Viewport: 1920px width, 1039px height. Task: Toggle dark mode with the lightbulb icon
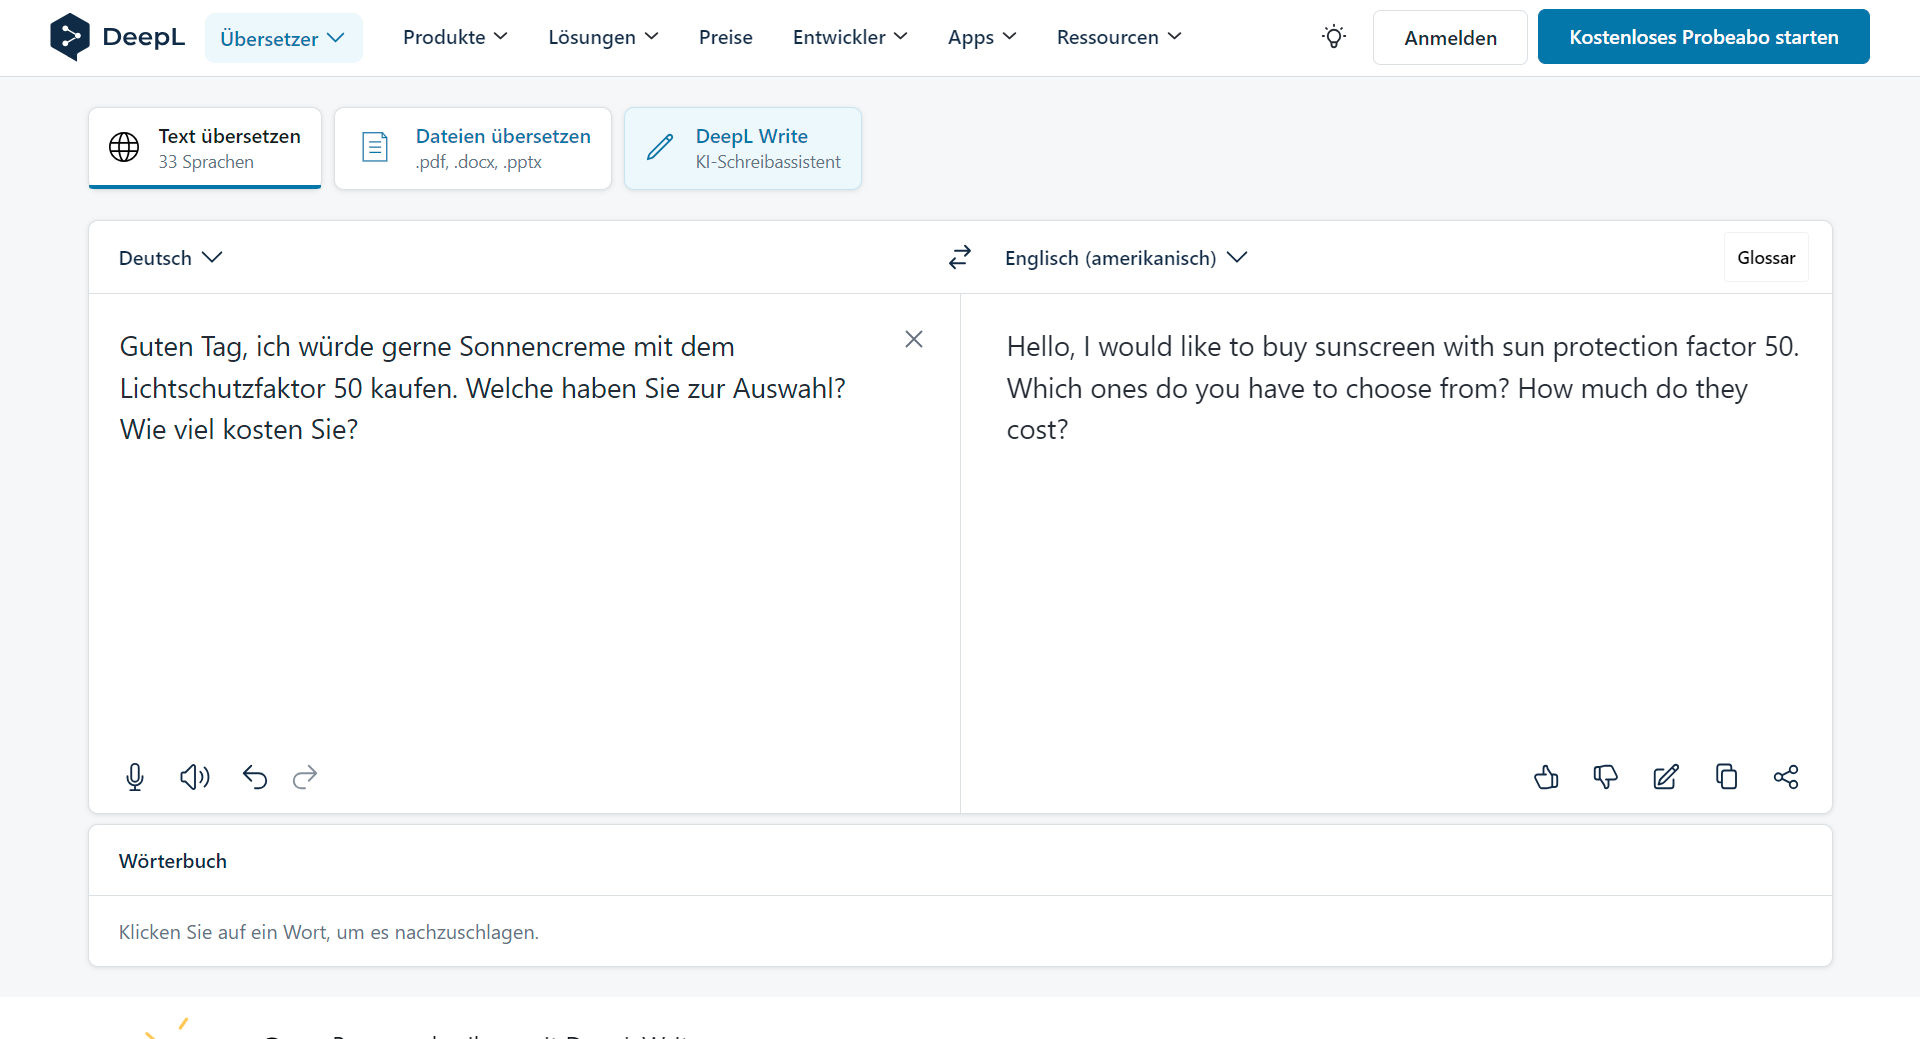(1334, 37)
